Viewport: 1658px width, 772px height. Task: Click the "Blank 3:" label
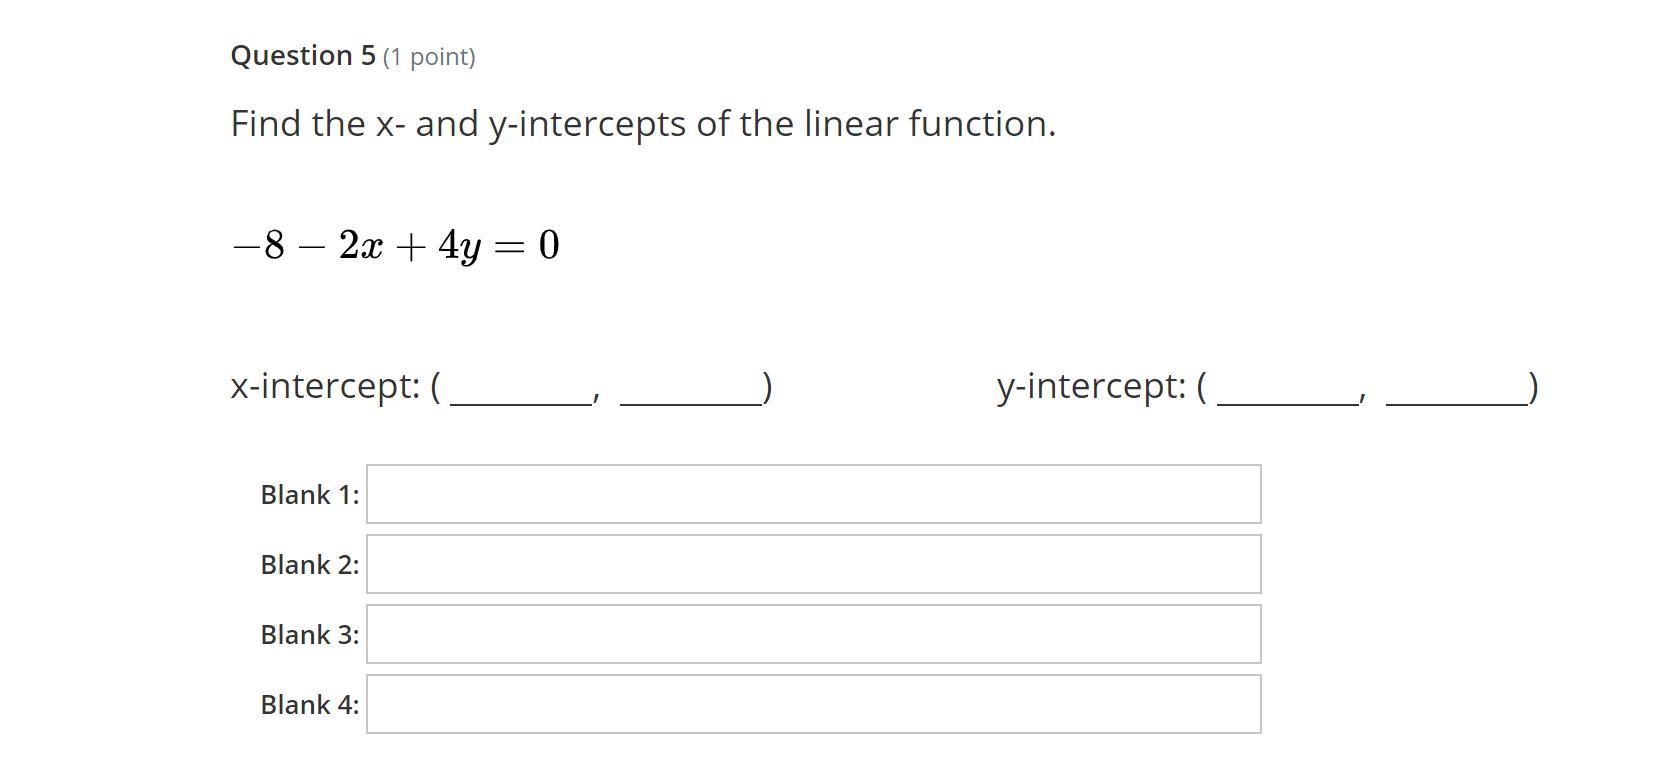tap(310, 635)
